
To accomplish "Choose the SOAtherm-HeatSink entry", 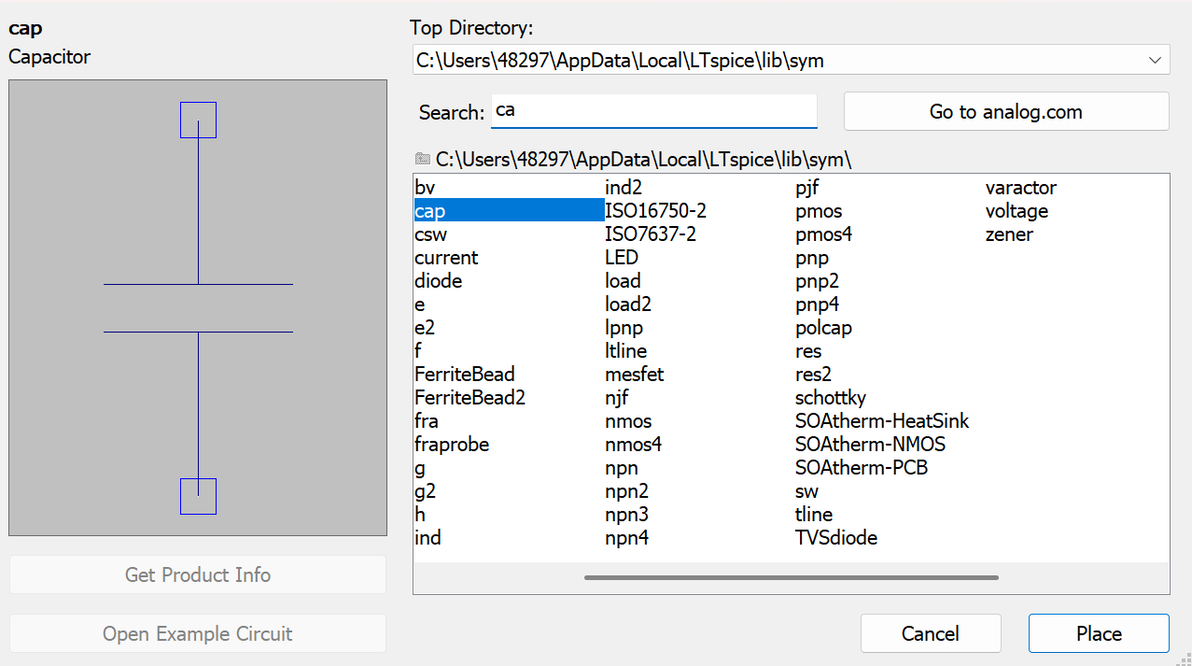I will 881,421.
